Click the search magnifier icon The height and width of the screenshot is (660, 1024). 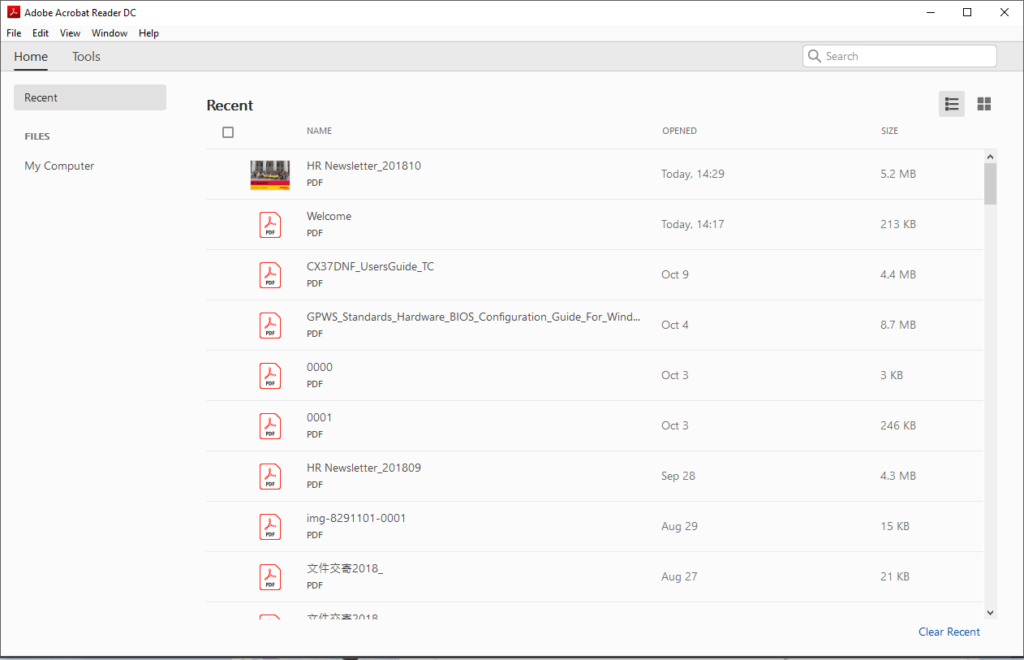point(814,55)
